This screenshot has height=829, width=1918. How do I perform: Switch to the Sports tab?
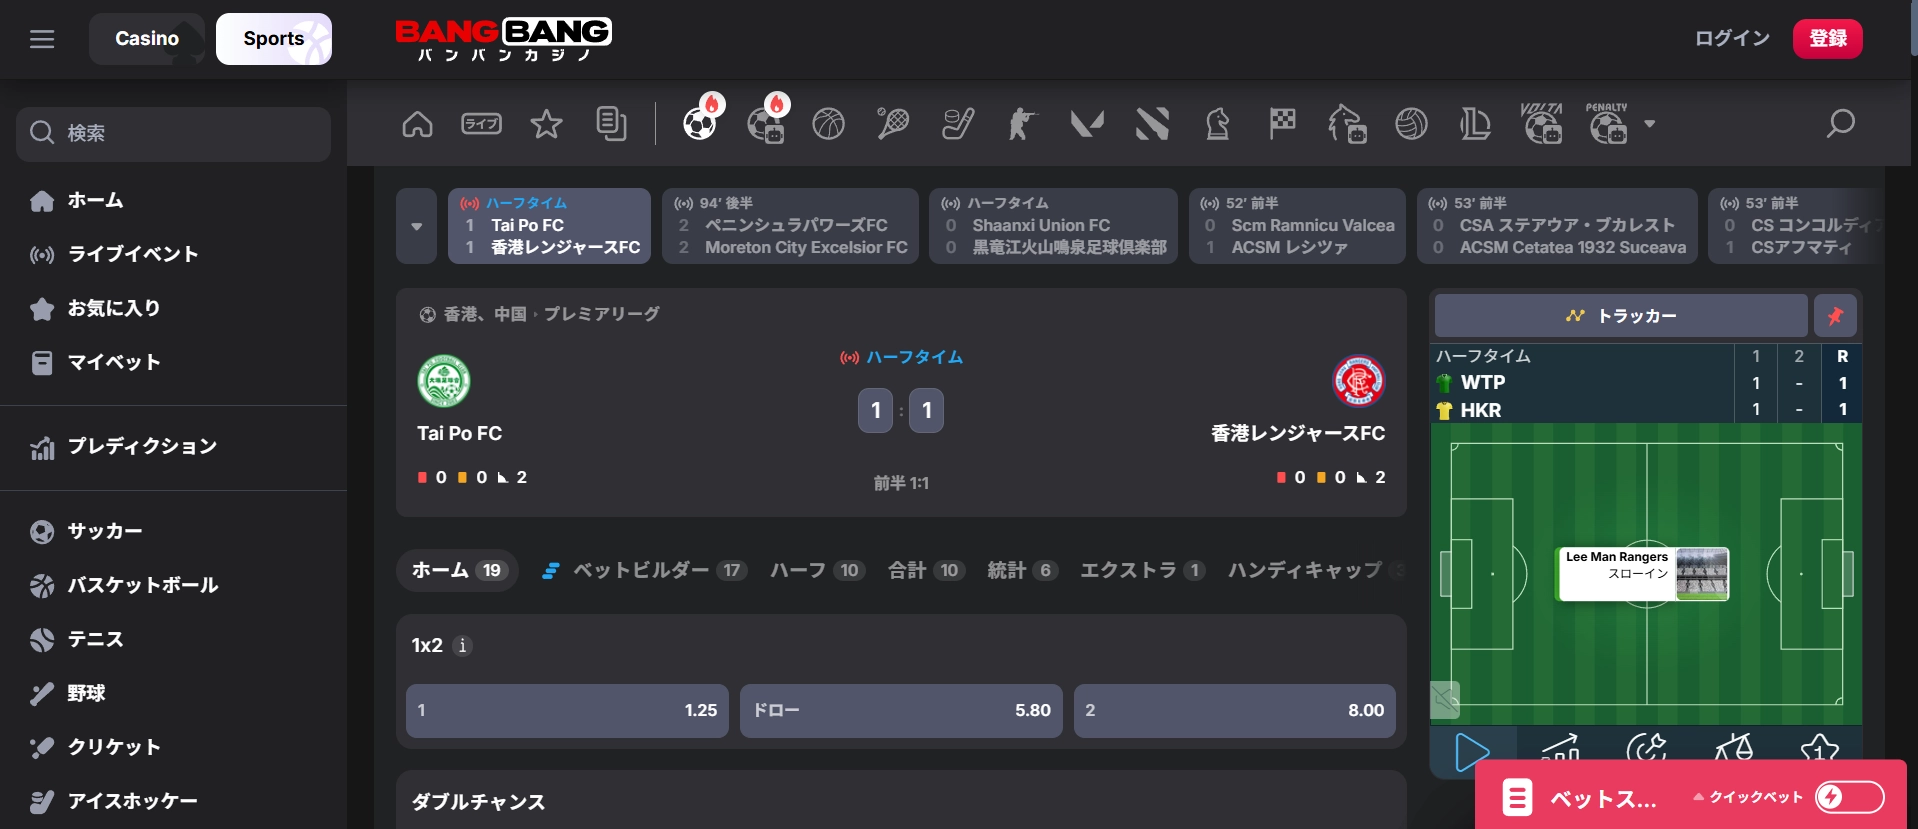coord(274,39)
